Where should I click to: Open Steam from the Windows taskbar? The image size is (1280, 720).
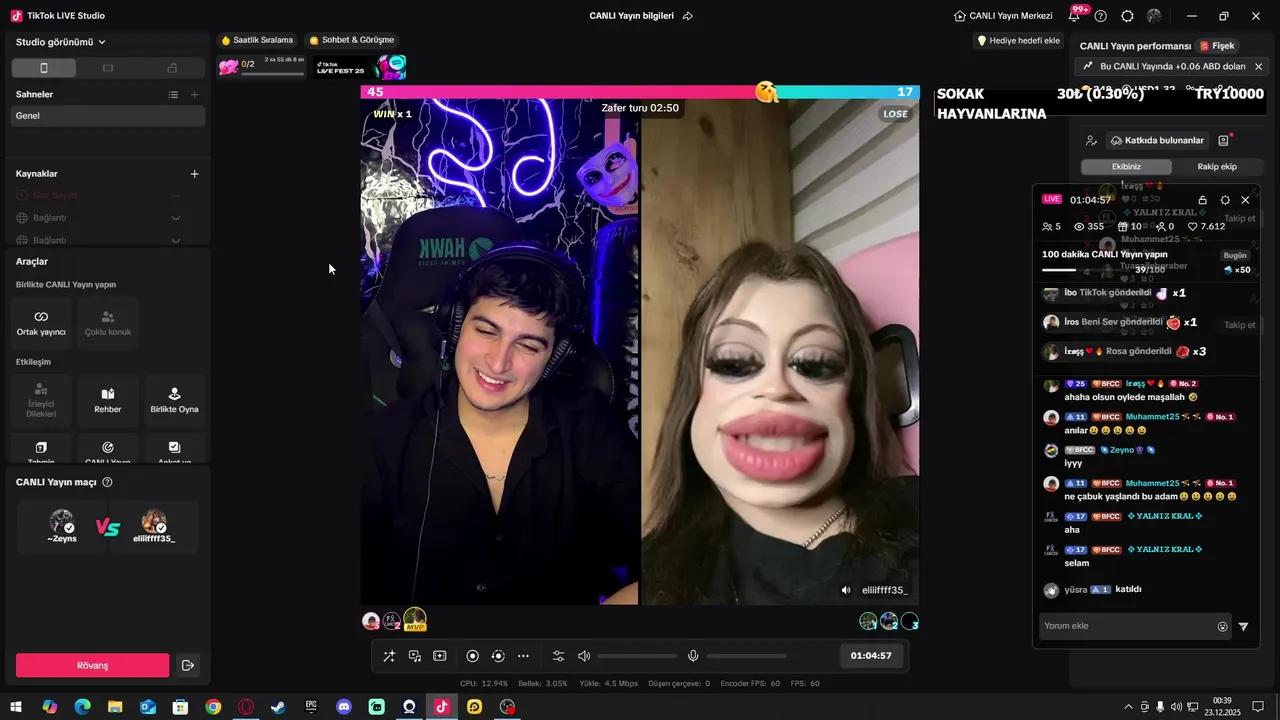click(x=278, y=707)
